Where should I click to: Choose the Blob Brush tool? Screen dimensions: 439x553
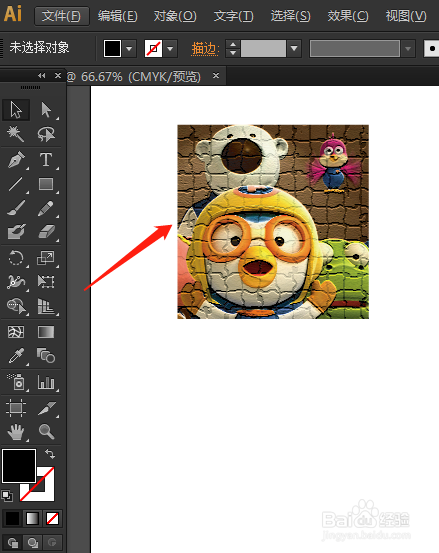click(x=16, y=232)
